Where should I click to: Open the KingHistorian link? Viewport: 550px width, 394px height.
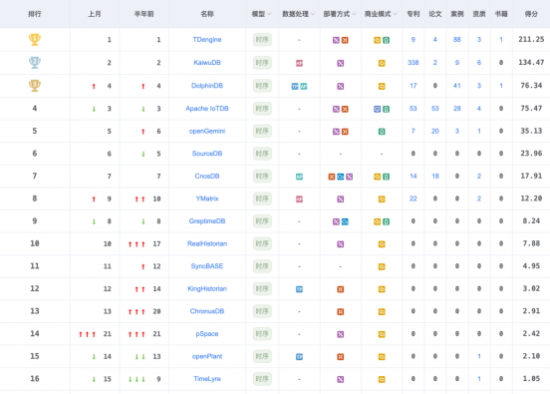pyautogui.click(x=207, y=289)
